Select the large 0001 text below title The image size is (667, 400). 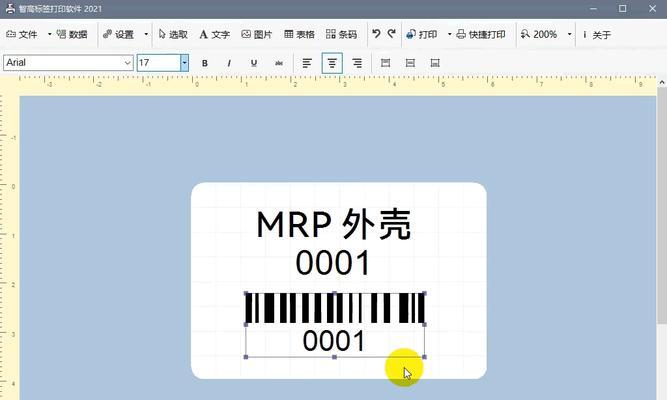(333, 263)
